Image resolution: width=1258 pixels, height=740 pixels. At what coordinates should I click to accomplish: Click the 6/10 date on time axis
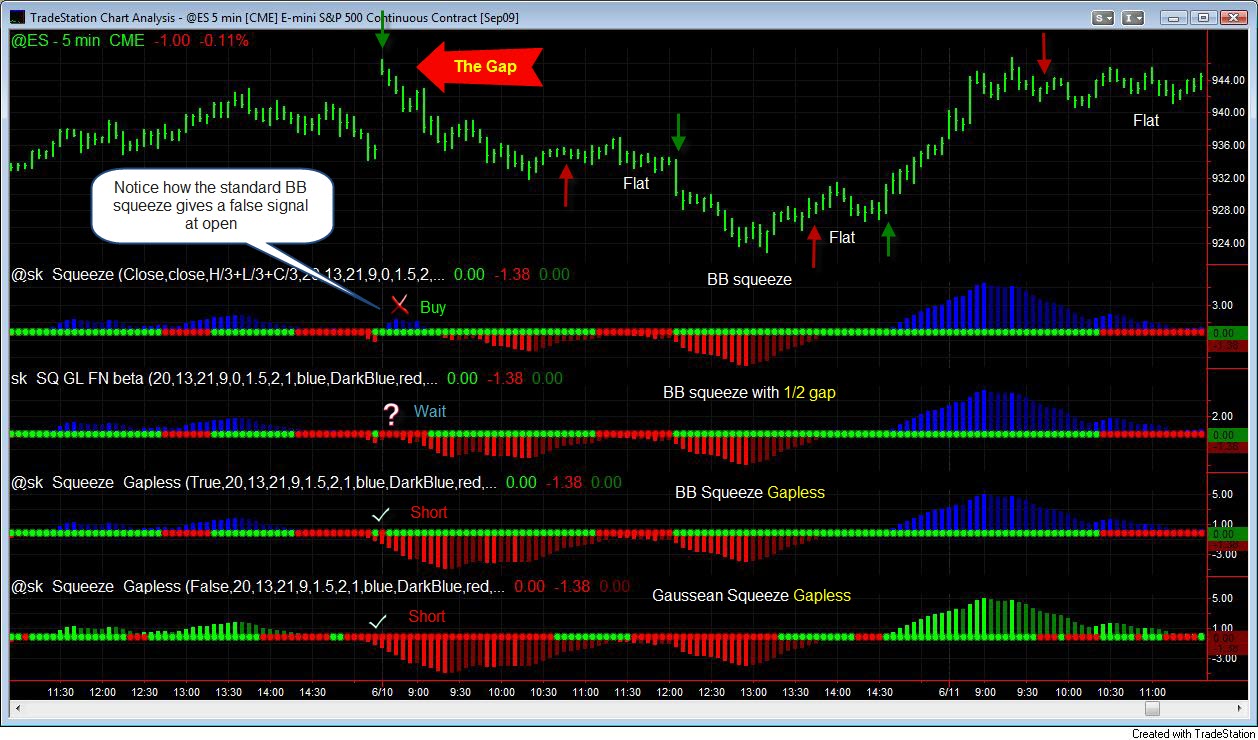coord(381,692)
